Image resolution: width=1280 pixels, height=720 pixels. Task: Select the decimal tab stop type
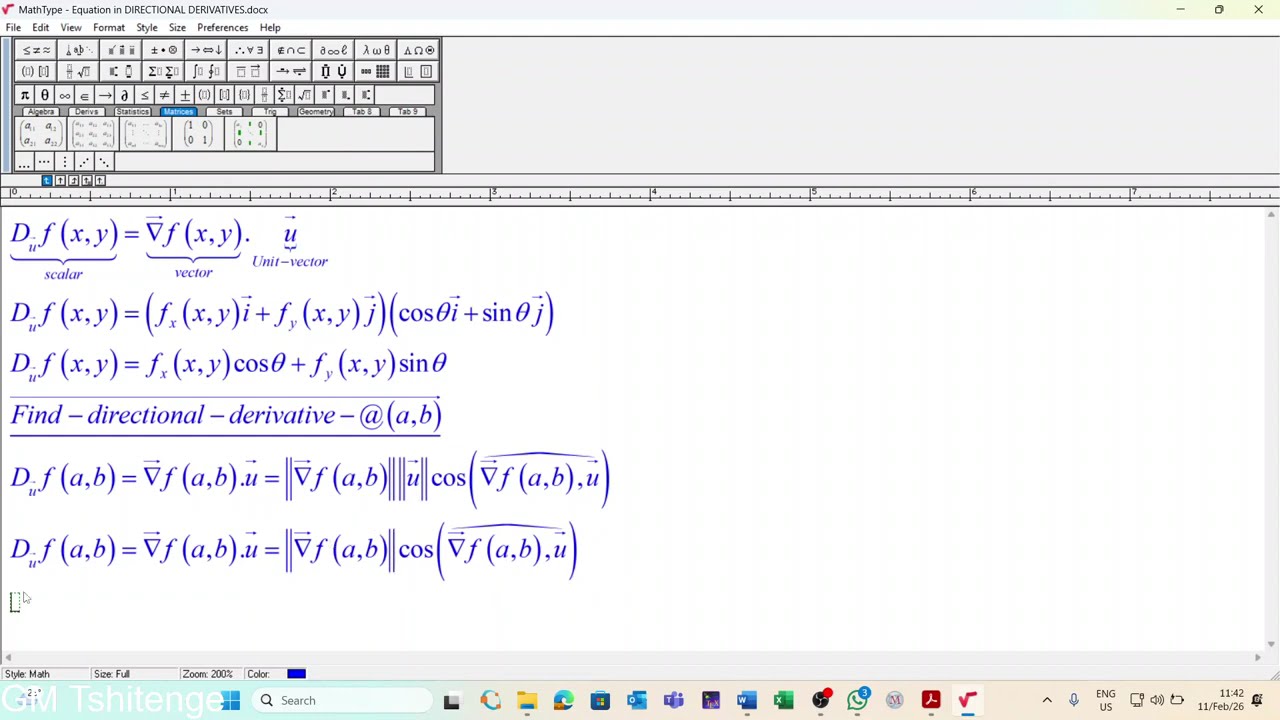[99, 180]
